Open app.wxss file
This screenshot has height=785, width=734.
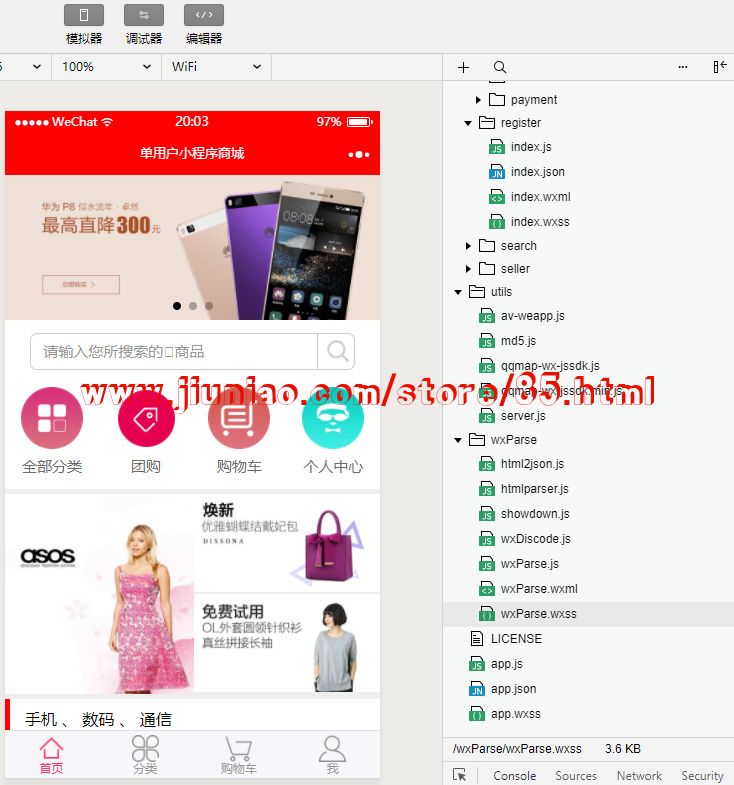pos(505,714)
